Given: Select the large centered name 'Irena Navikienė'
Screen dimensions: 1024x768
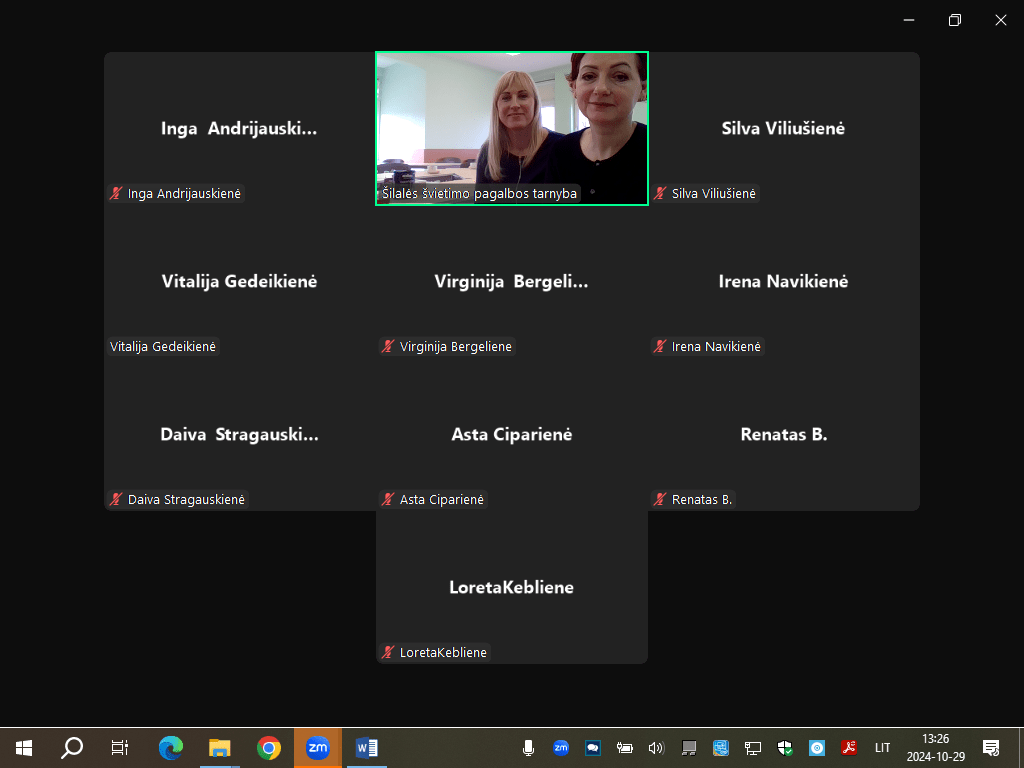Looking at the screenshot, I should pos(784,281).
